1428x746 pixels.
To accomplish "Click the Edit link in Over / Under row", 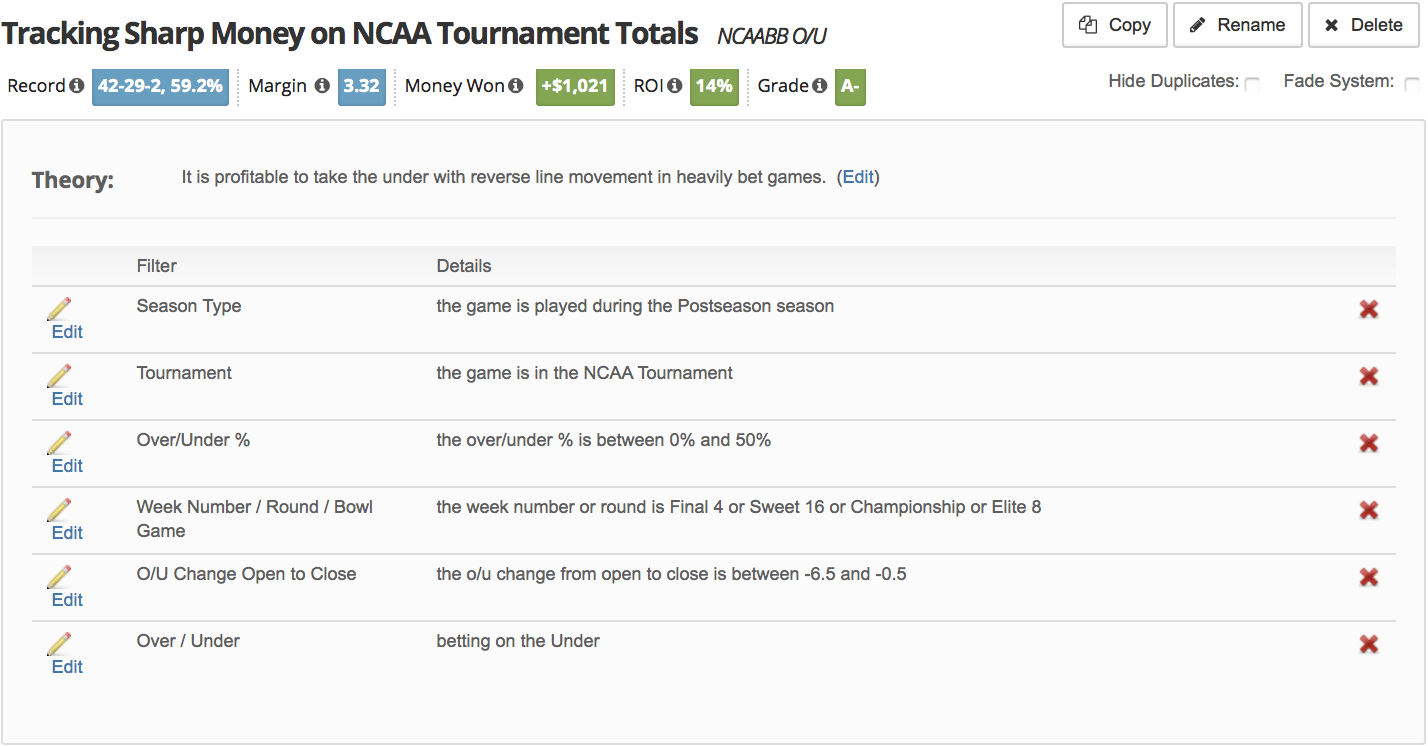I will (67, 667).
